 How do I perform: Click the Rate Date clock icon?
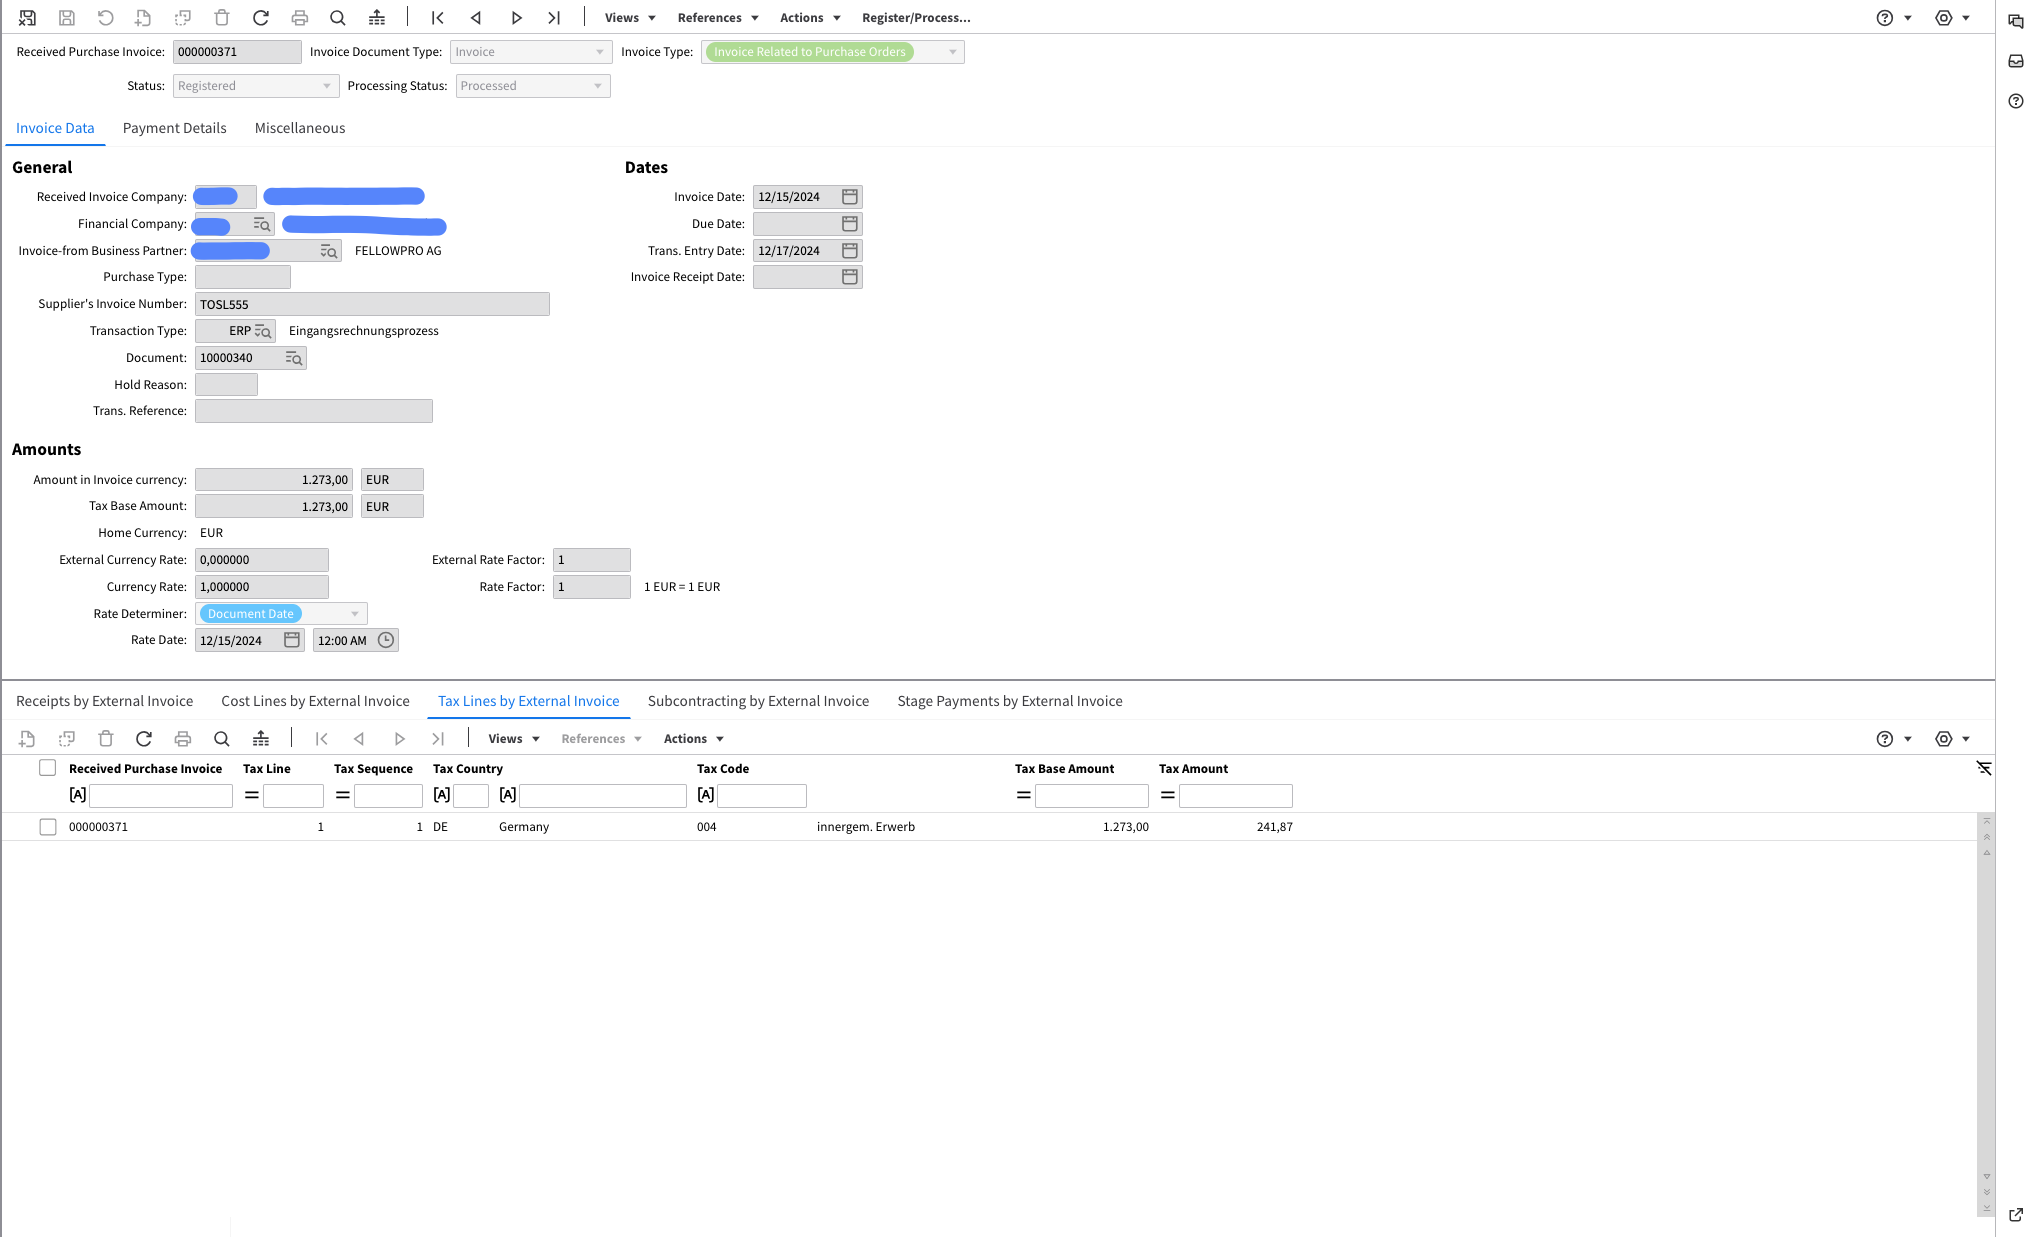[x=386, y=640]
